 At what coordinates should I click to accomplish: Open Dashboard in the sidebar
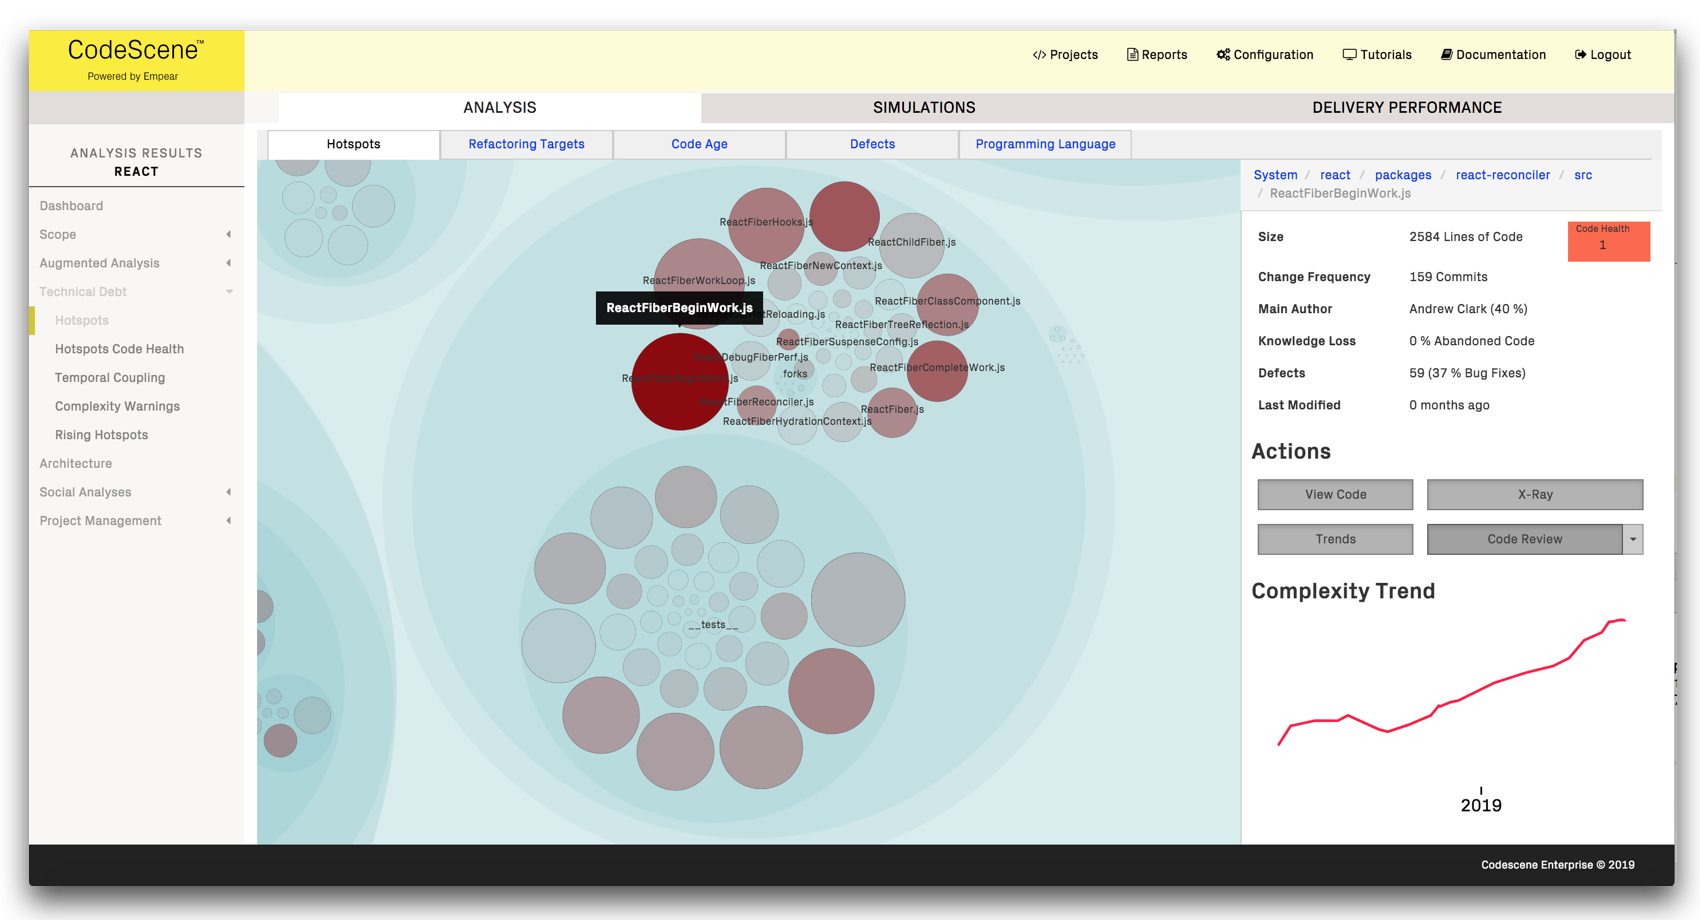(x=71, y=206)
